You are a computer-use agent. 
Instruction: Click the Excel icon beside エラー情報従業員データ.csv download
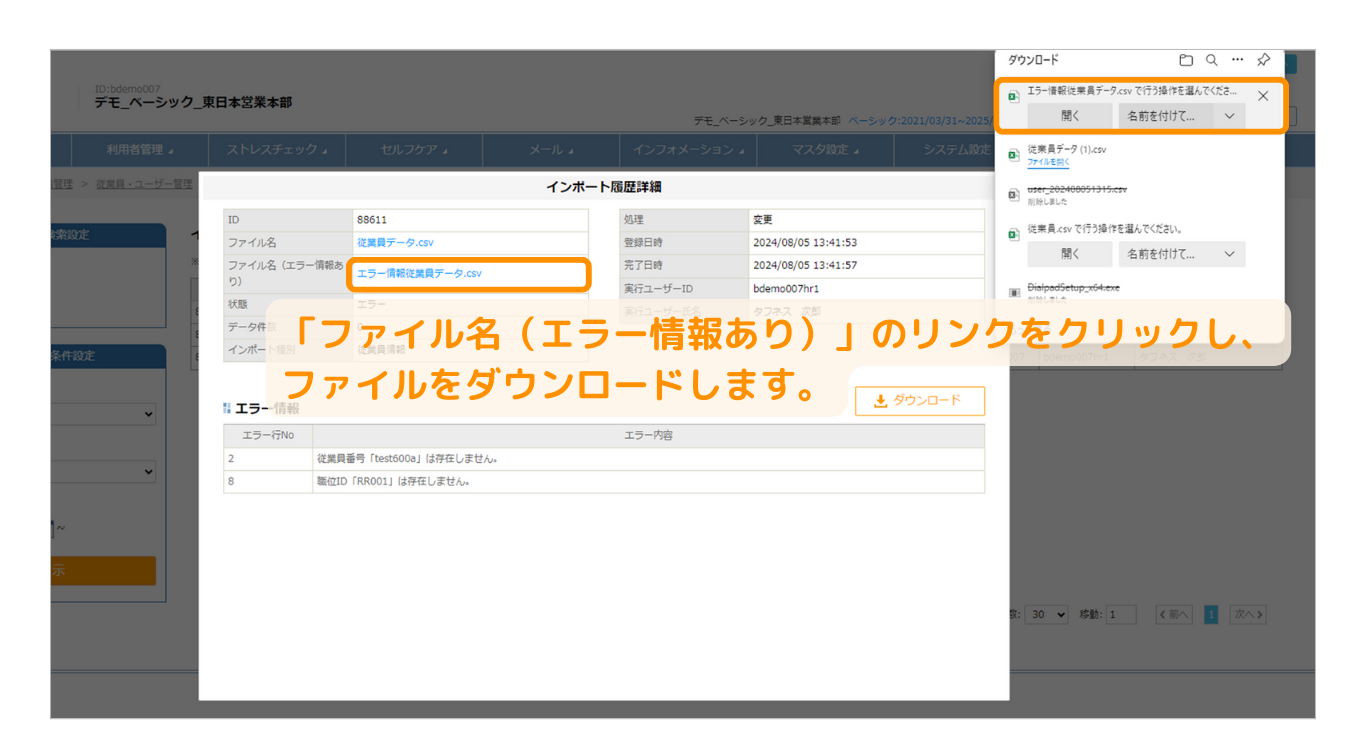(1014, 96)
